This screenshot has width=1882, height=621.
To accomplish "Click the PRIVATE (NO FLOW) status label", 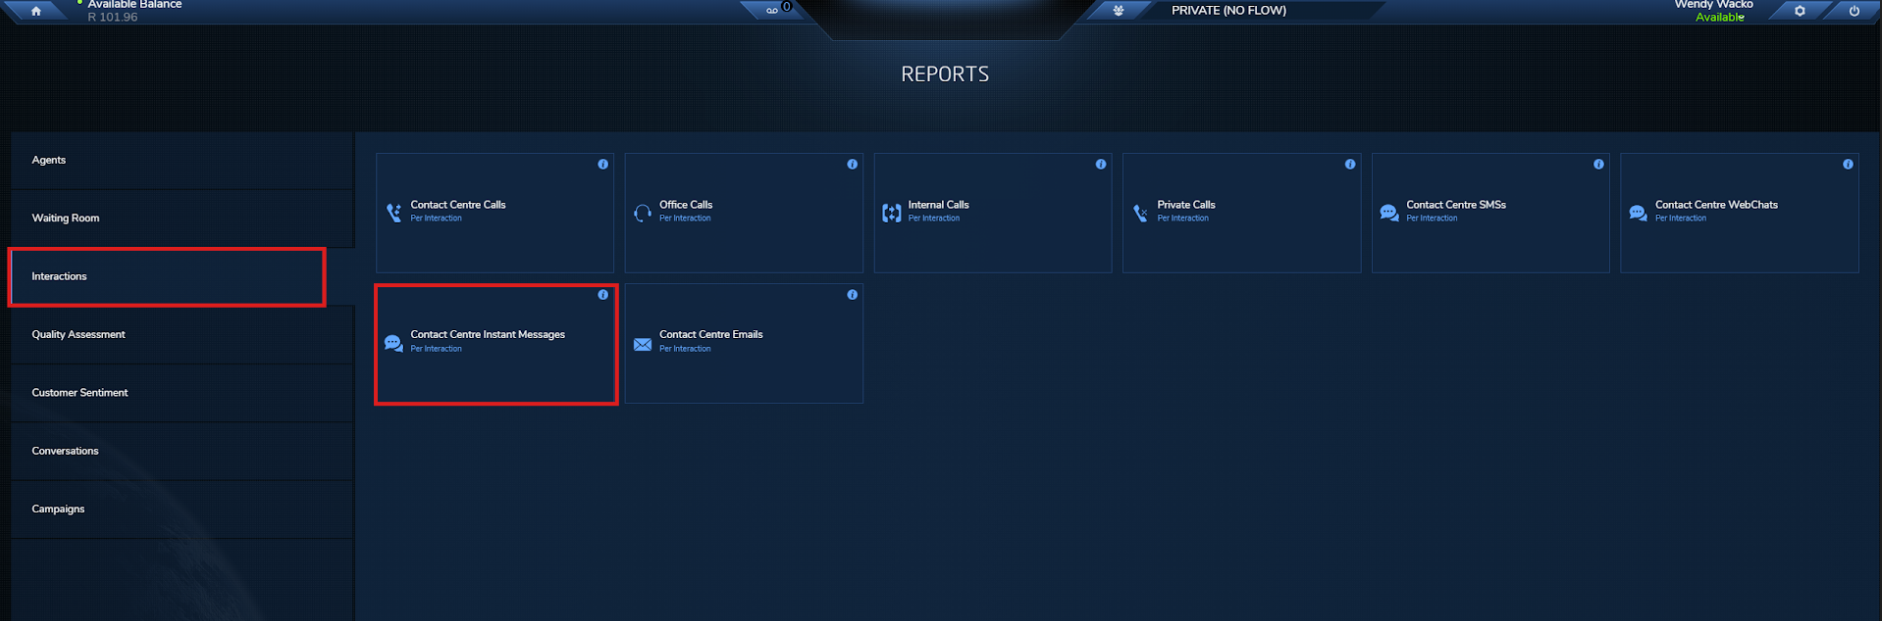I will [1229, 10].
